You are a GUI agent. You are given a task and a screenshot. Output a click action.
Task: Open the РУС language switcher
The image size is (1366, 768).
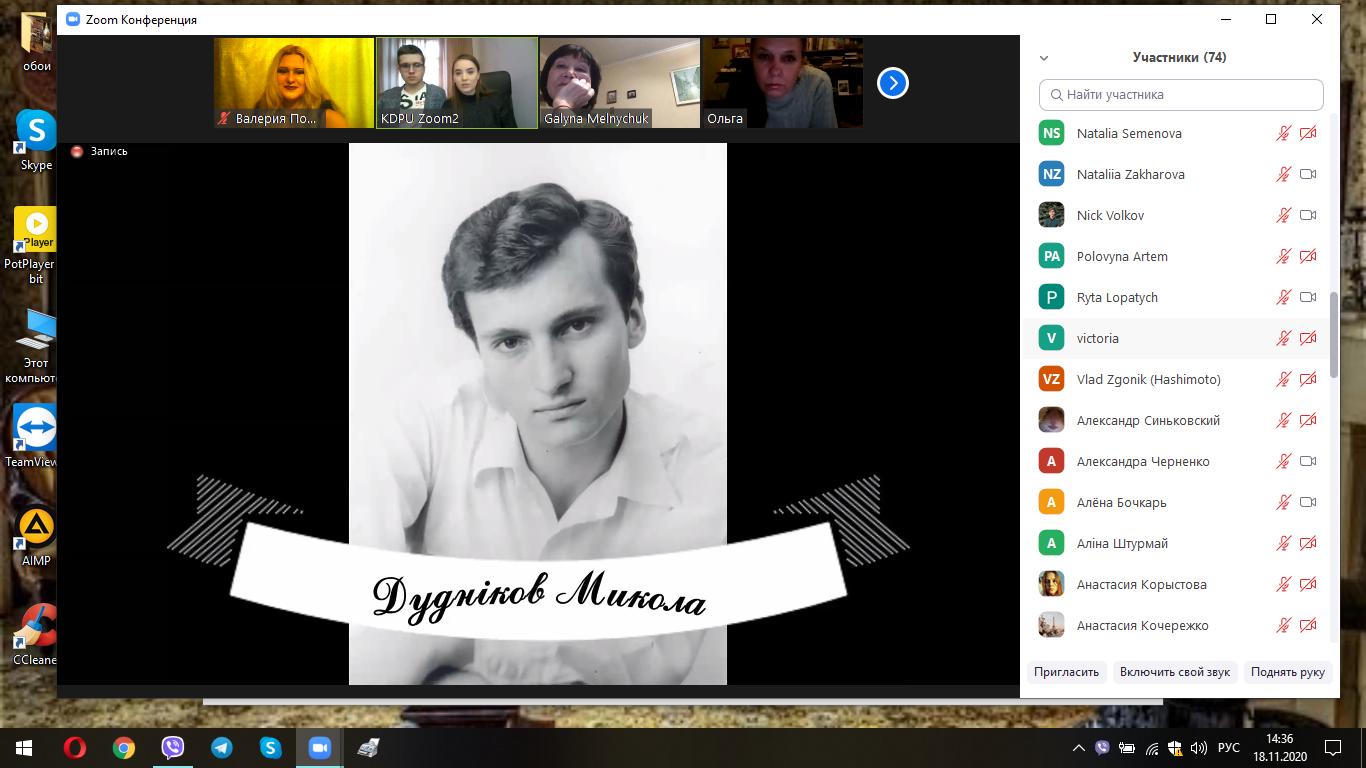pyautogui.click(x=1228, y=748)
